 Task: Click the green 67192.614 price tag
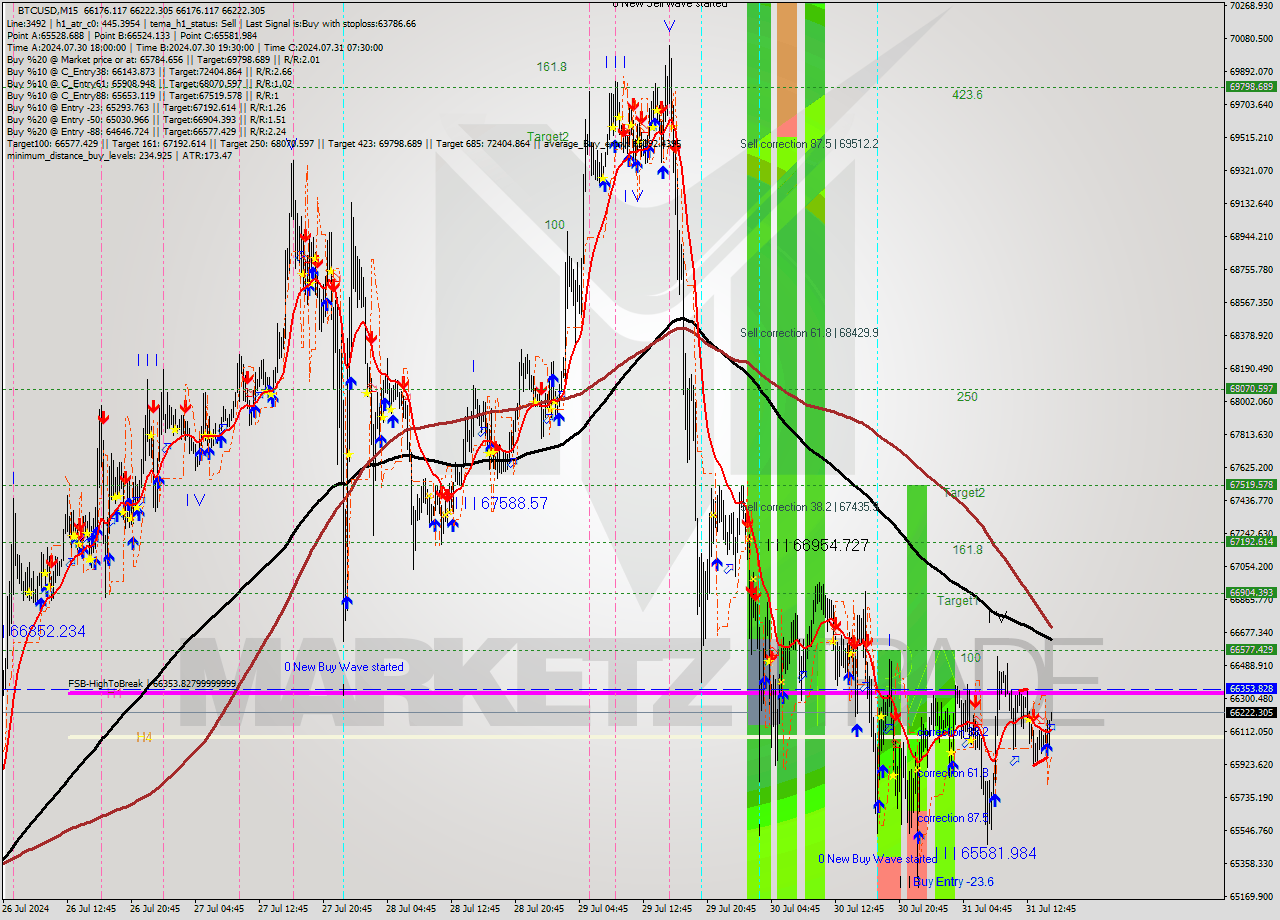[1250, 542]
